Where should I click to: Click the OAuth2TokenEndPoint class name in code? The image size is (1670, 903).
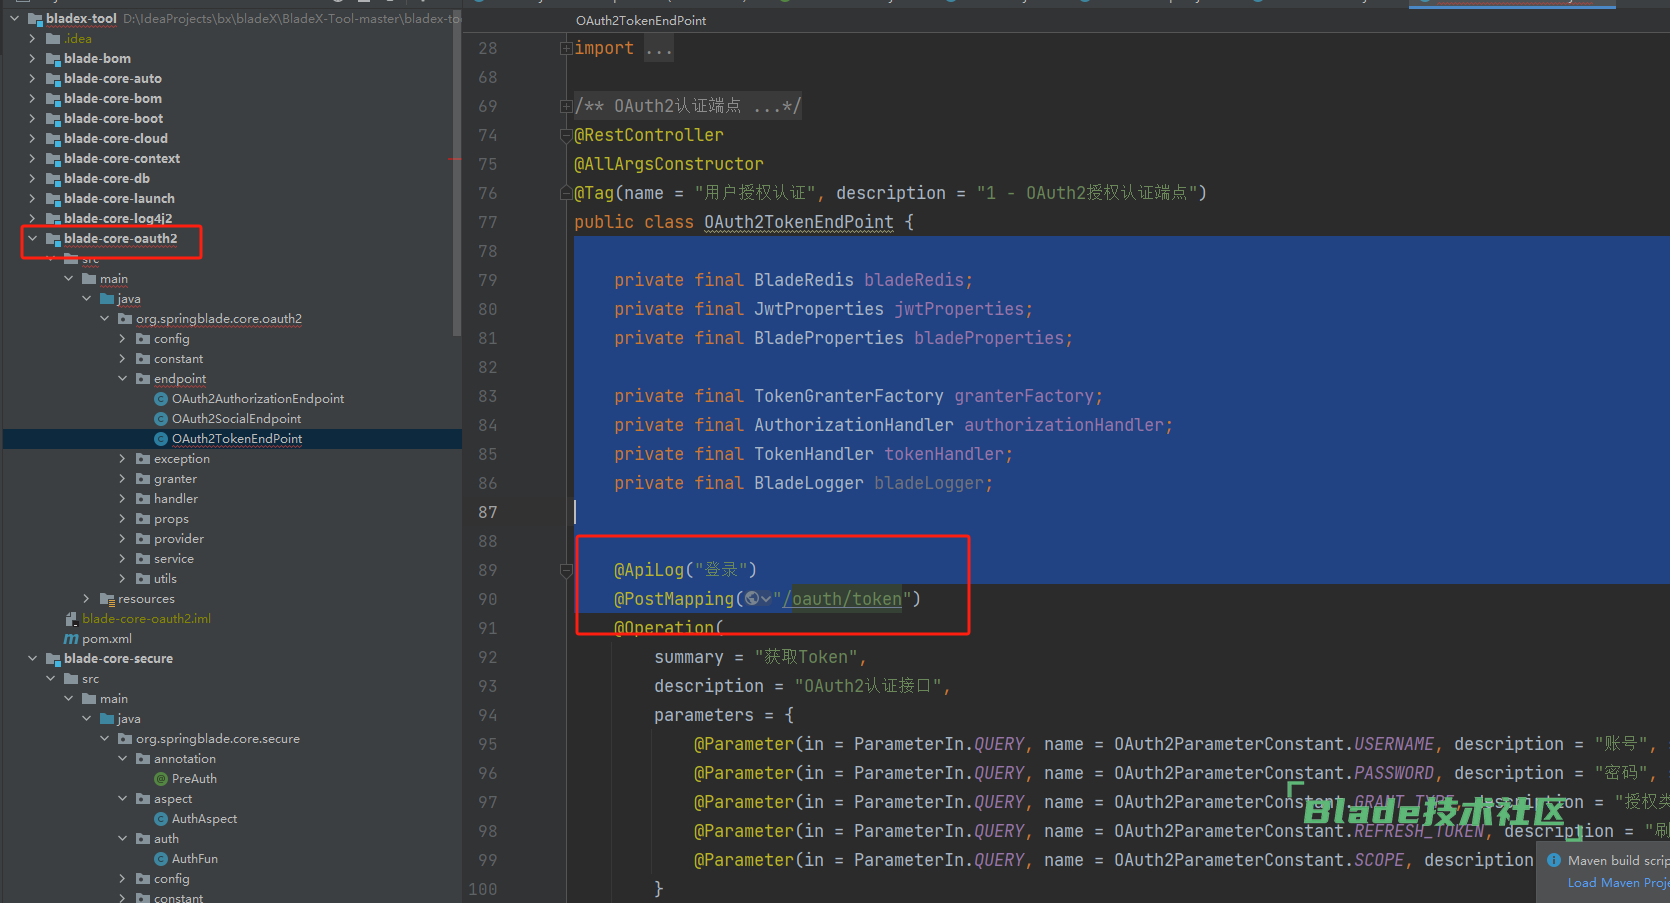tap(799, 222)
